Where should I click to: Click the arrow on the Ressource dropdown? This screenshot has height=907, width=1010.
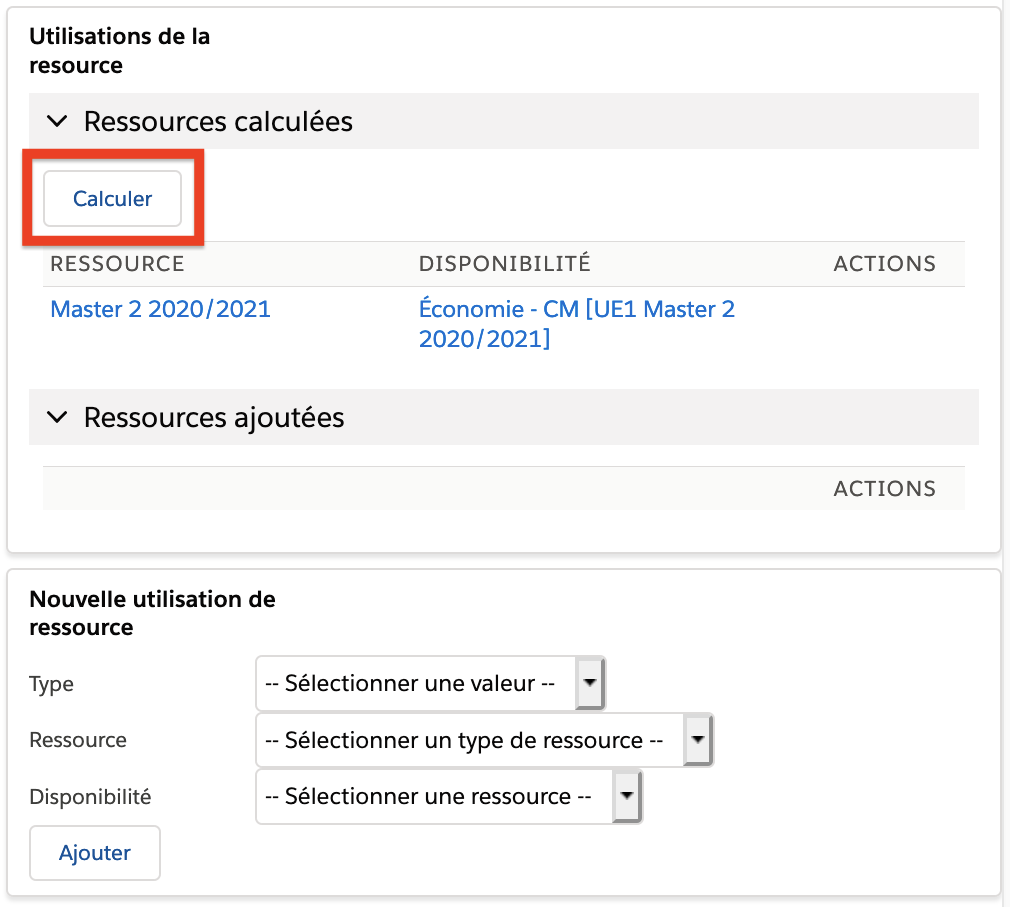[697, 741]
